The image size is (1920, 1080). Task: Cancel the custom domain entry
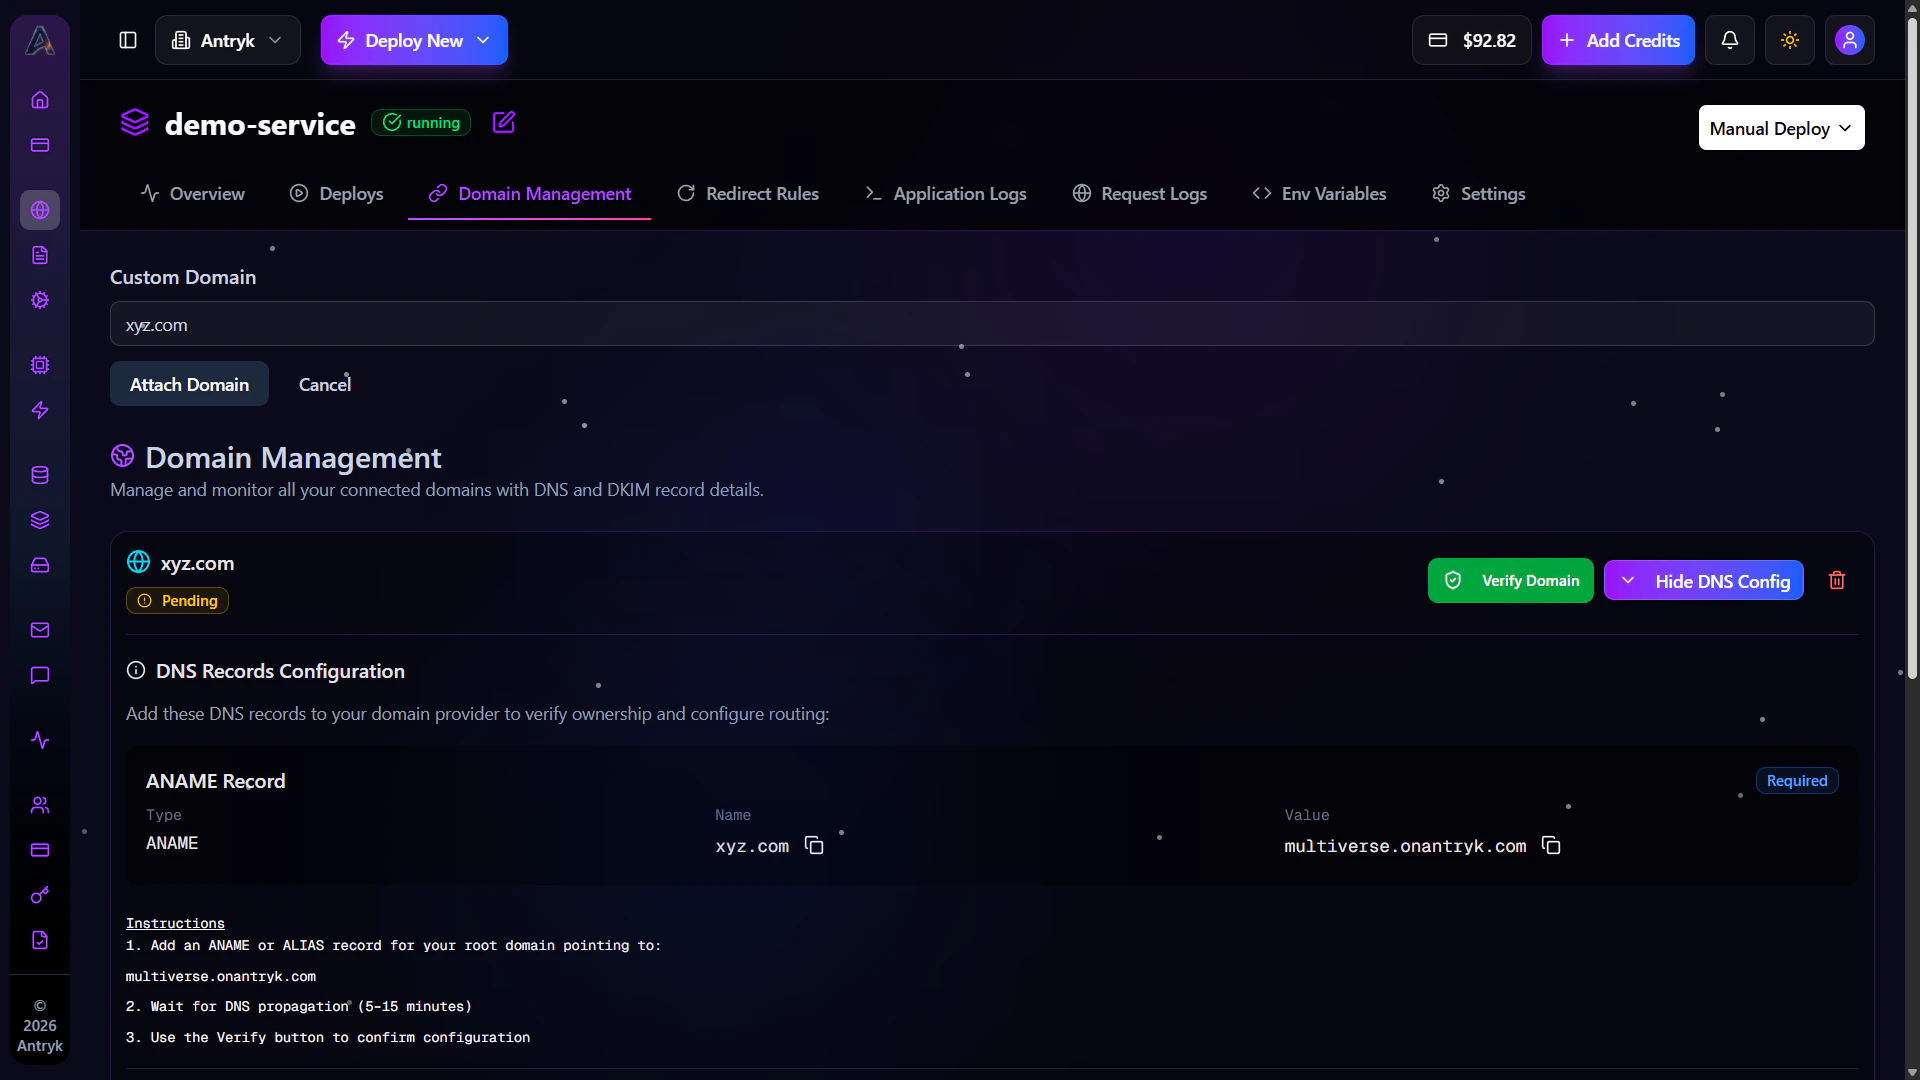tap(325, 384)
